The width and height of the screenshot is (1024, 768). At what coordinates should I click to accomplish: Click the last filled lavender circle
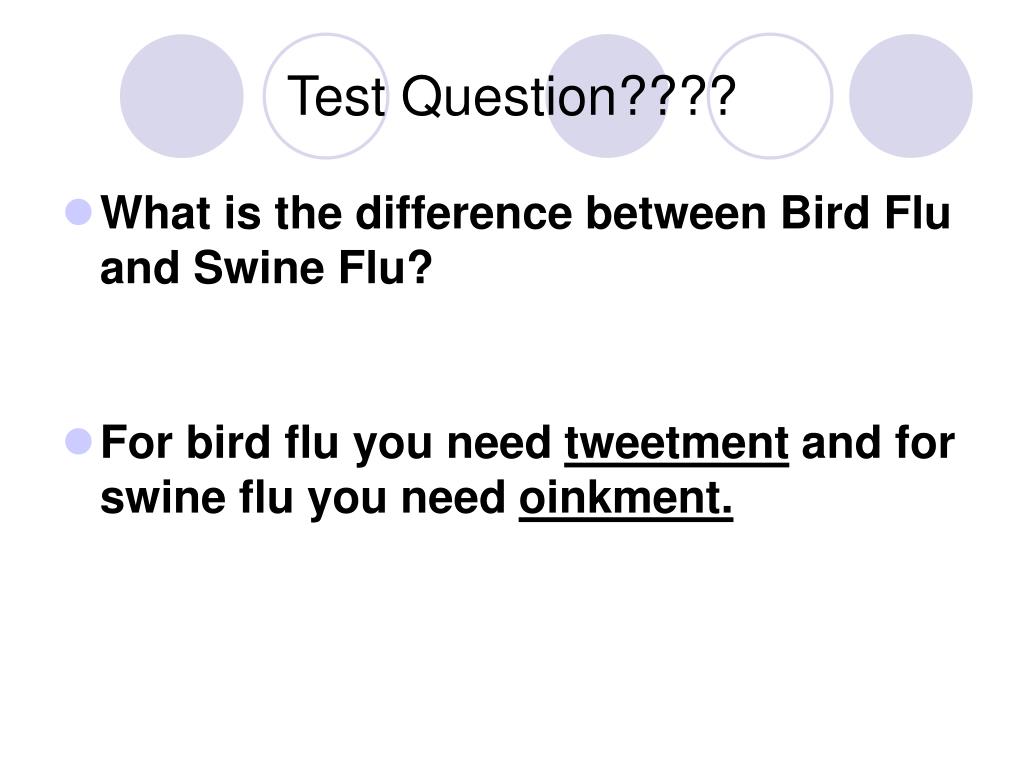910,96
